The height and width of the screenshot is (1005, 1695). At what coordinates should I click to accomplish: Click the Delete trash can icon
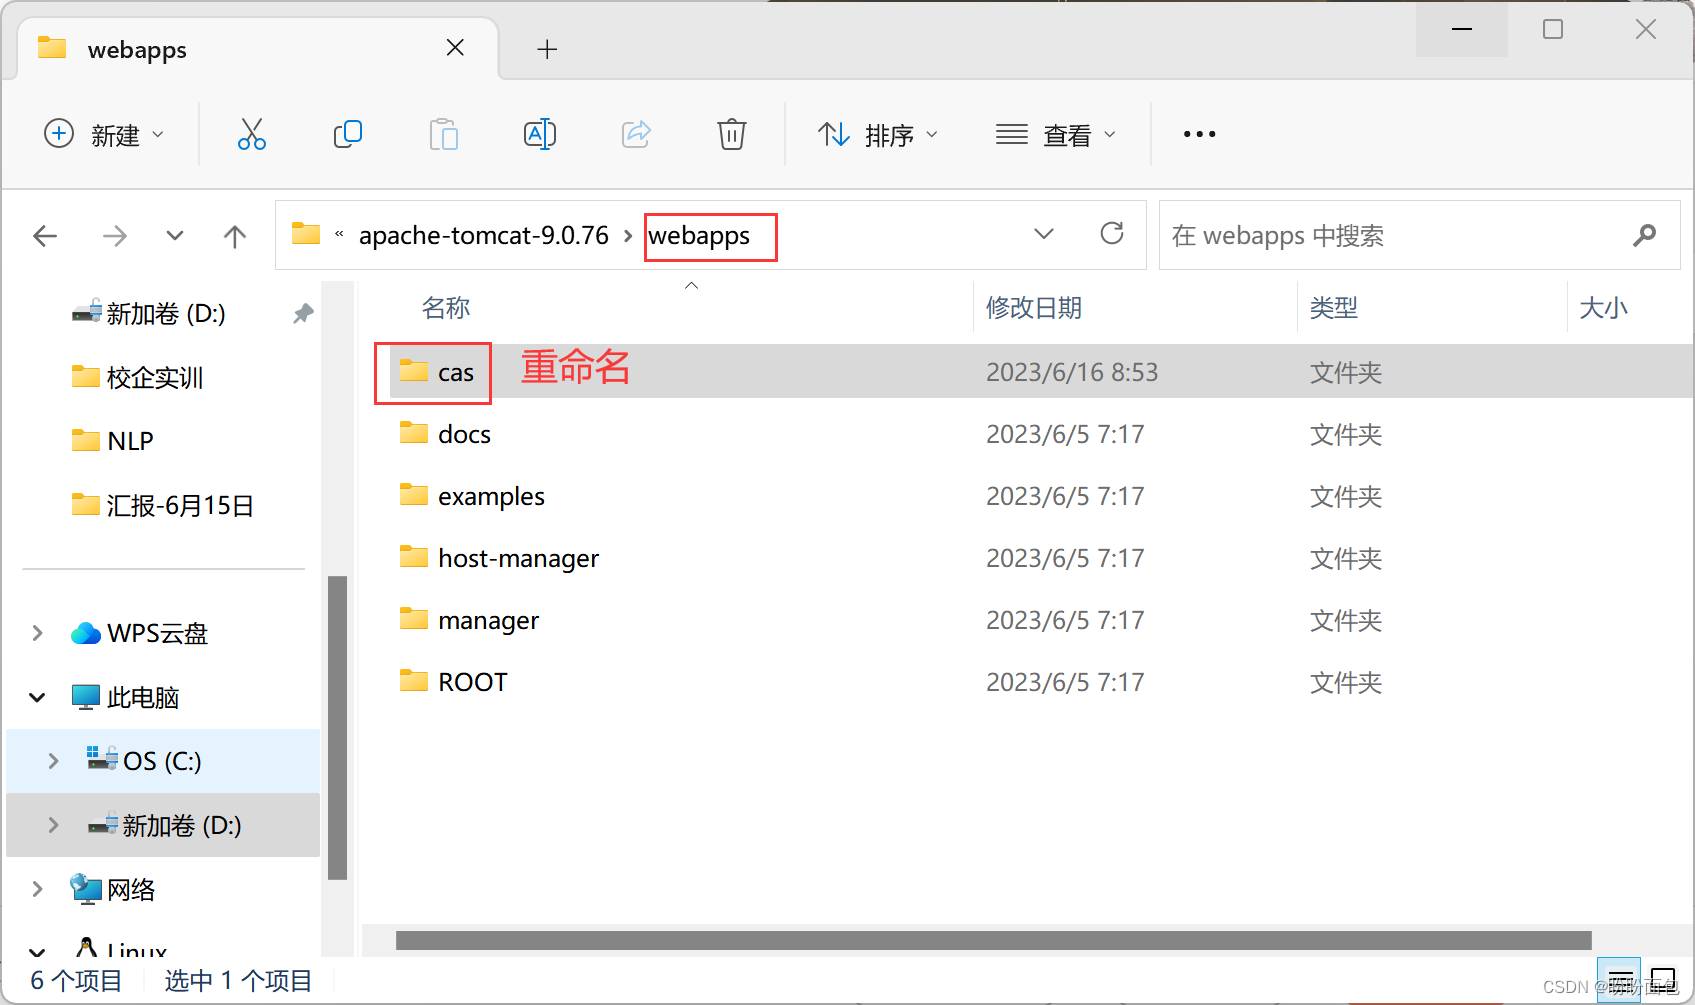[x=732, y=134]
